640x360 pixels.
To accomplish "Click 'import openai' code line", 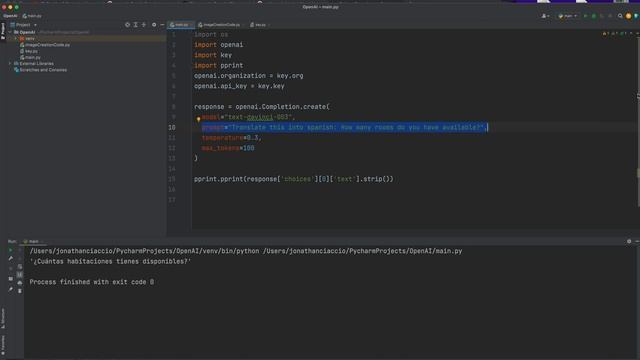I will [x=218, y=45].
